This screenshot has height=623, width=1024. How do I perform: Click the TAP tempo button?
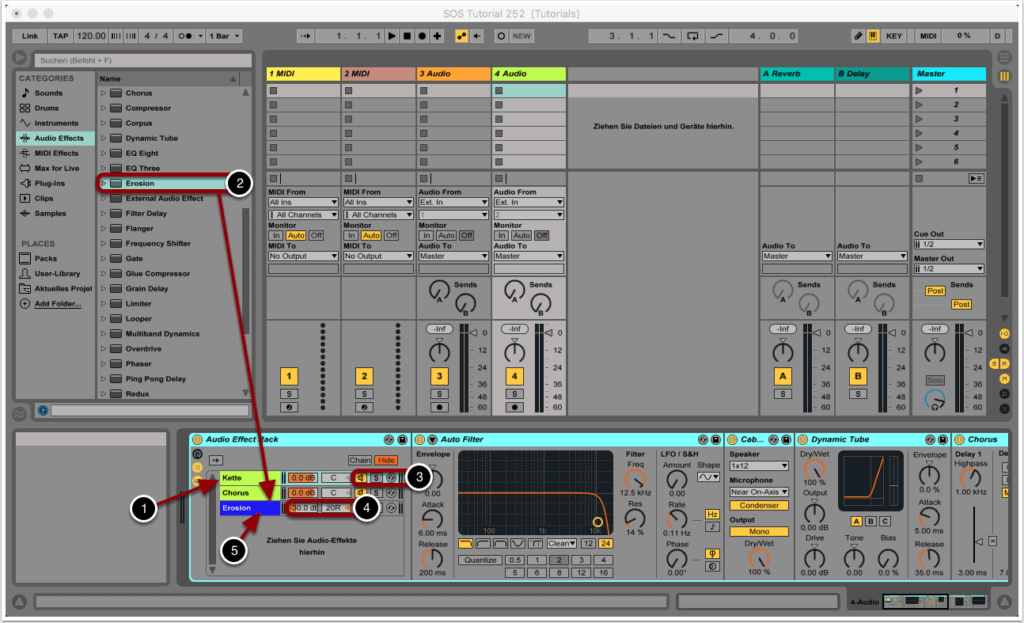pyautogui.click(x=60, y=36)
